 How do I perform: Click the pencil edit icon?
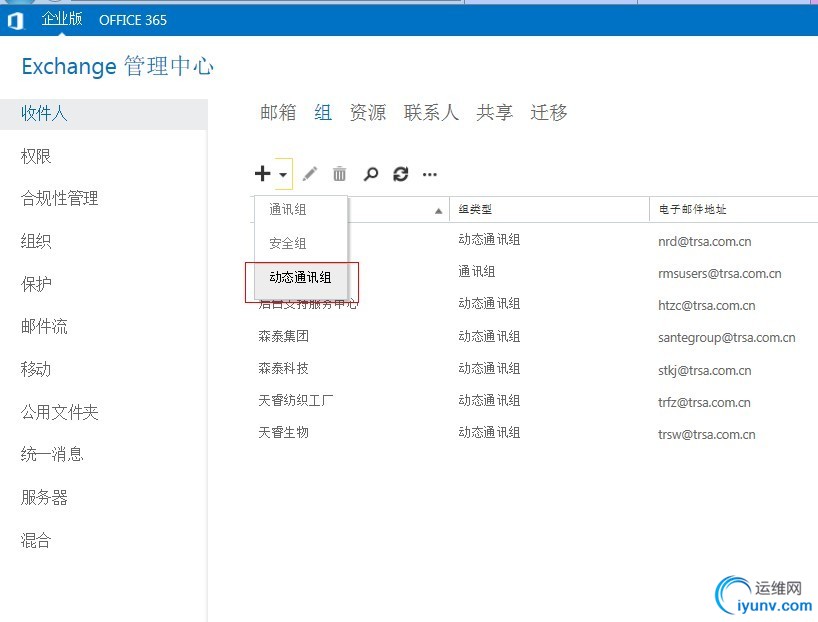310,174
